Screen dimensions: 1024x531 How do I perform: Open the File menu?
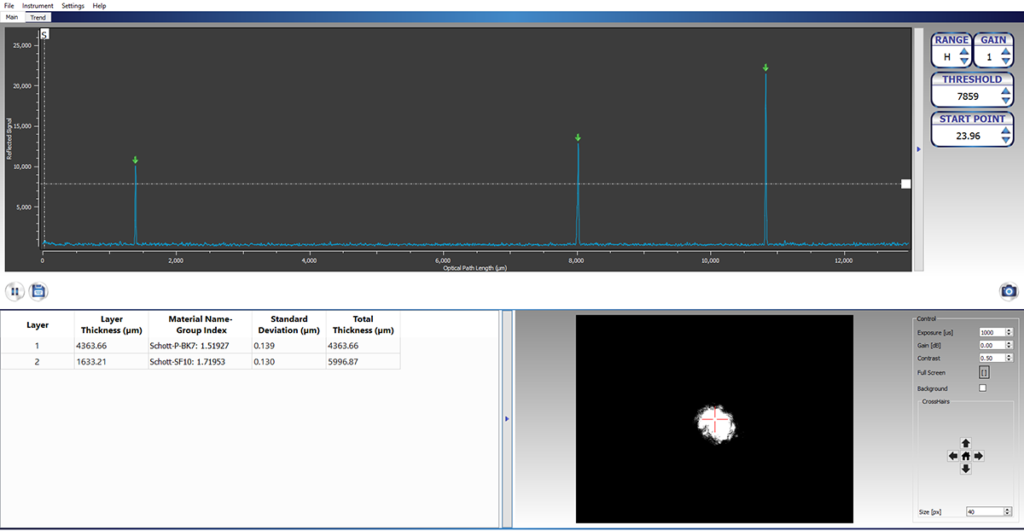point(8,5)
